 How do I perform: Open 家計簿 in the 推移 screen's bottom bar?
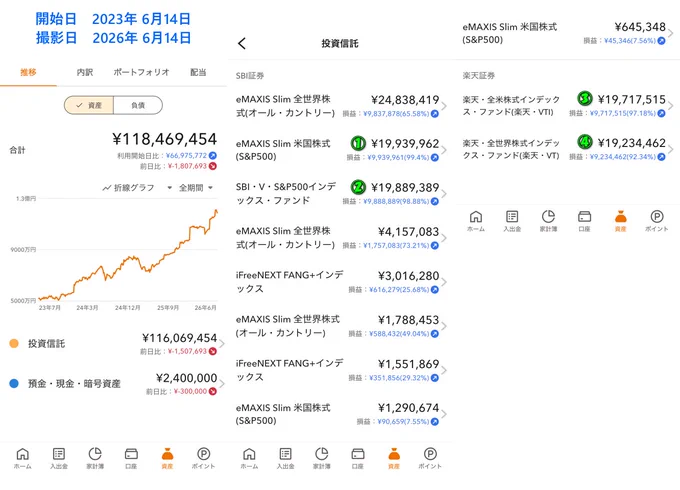(x=95, y=458)
